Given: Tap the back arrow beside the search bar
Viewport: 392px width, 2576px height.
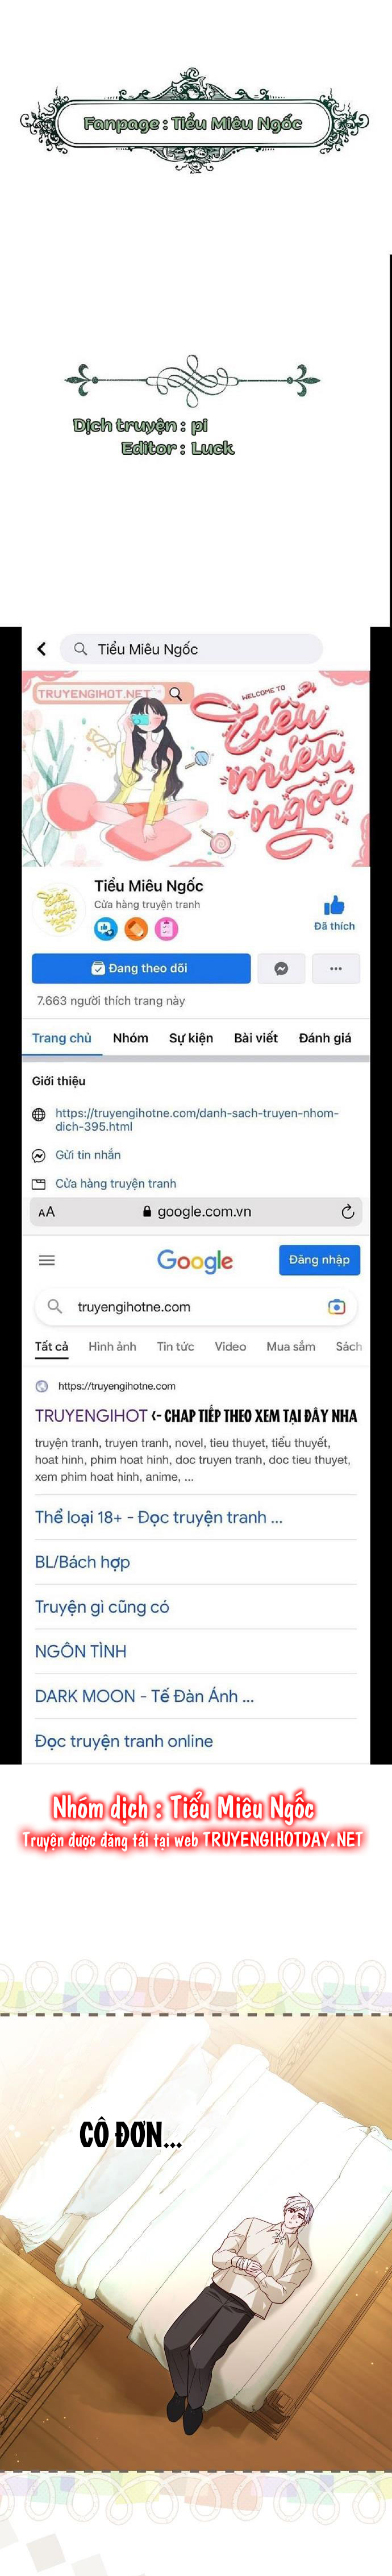Looking at the screenshot, I should pyautogui.click(x=41, y=649).
